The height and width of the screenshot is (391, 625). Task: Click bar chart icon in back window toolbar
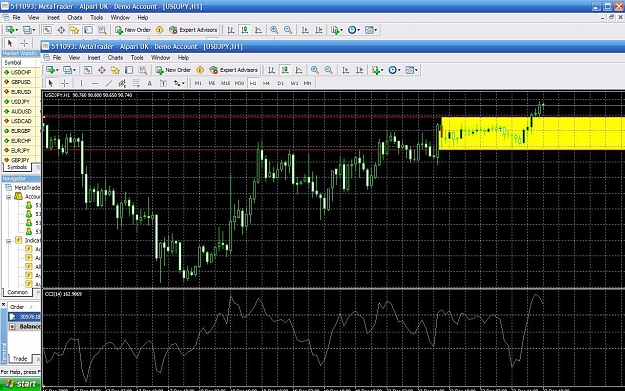231,30
